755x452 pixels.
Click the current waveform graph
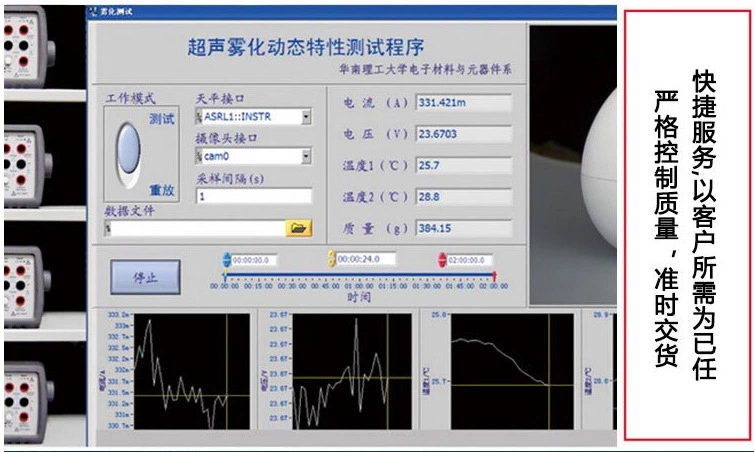tap(192, 371)
